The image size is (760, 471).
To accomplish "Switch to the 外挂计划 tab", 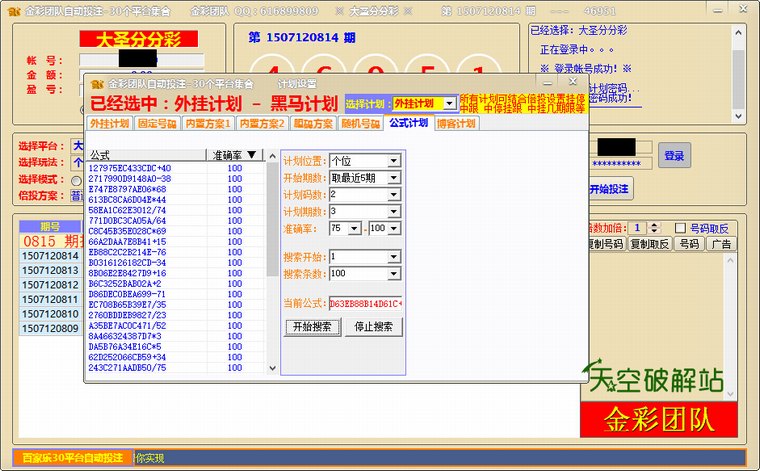I will pyautogui.click(x=110, y=124).
